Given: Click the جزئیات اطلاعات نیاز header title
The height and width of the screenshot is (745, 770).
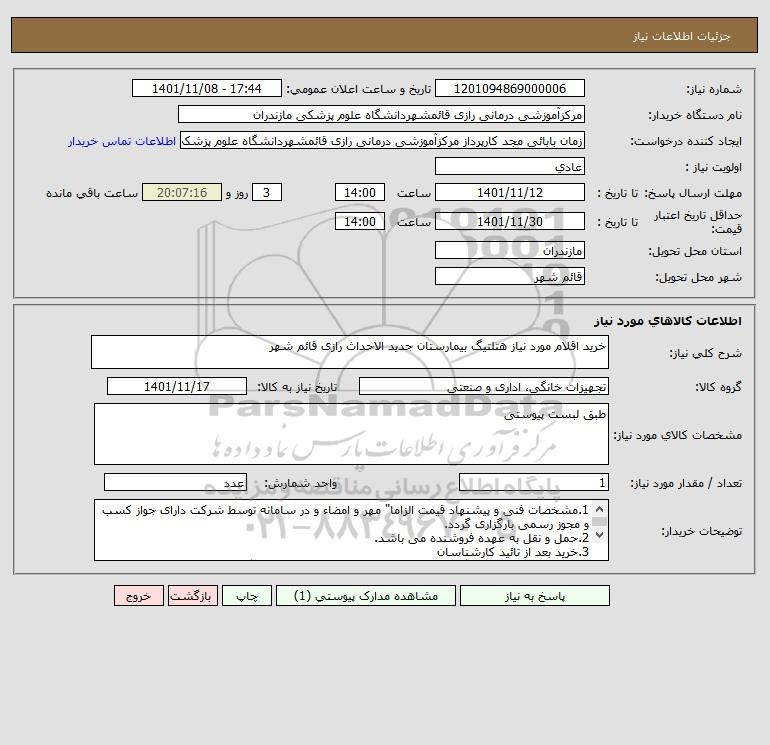Looking at the screenshot, I should coord(681,36).
